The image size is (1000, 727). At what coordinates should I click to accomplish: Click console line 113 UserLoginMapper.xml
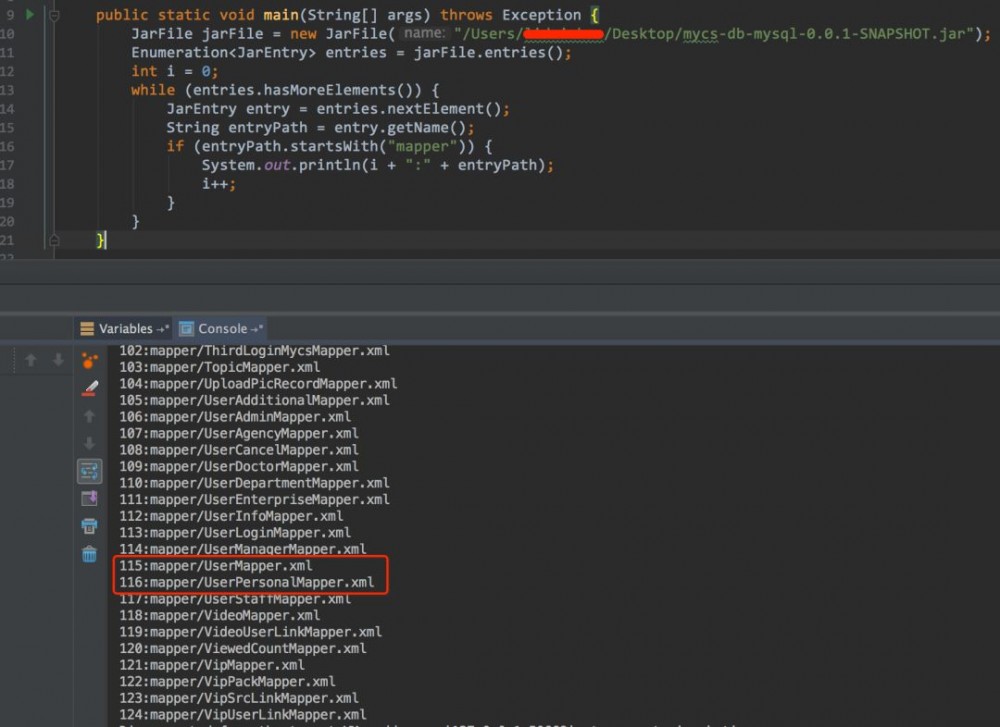coord(235,533)
